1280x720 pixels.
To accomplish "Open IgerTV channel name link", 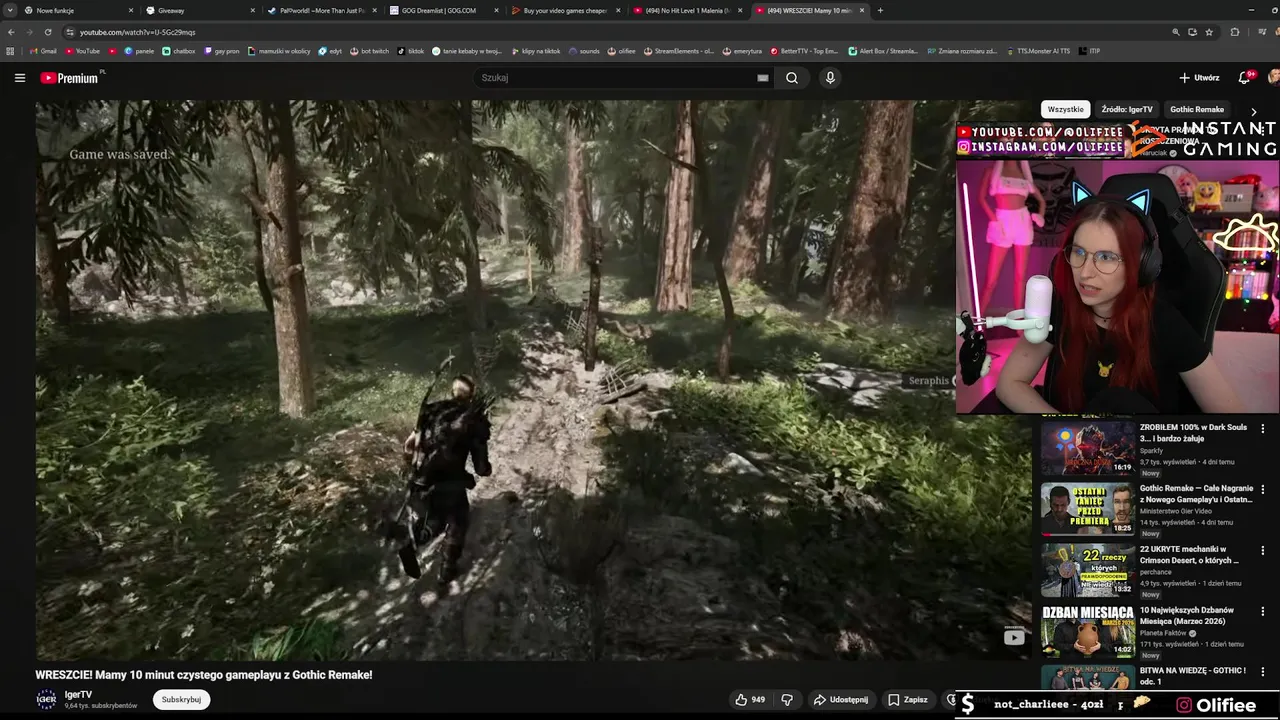I will coord(78,694).
